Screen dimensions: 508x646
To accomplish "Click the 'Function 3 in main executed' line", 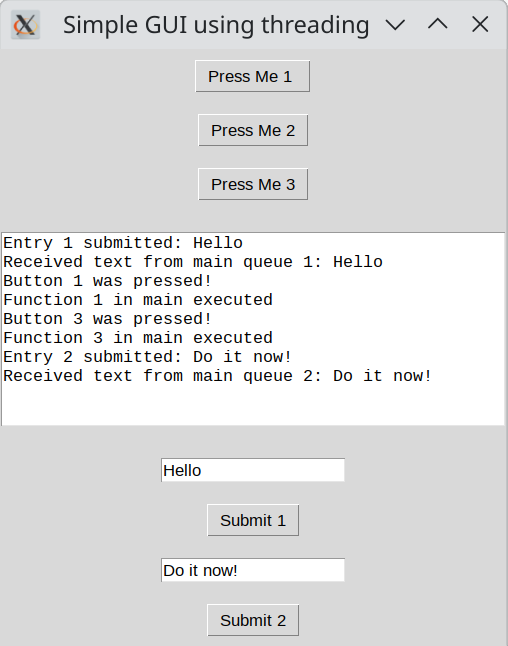I will [x=138, y=337].
